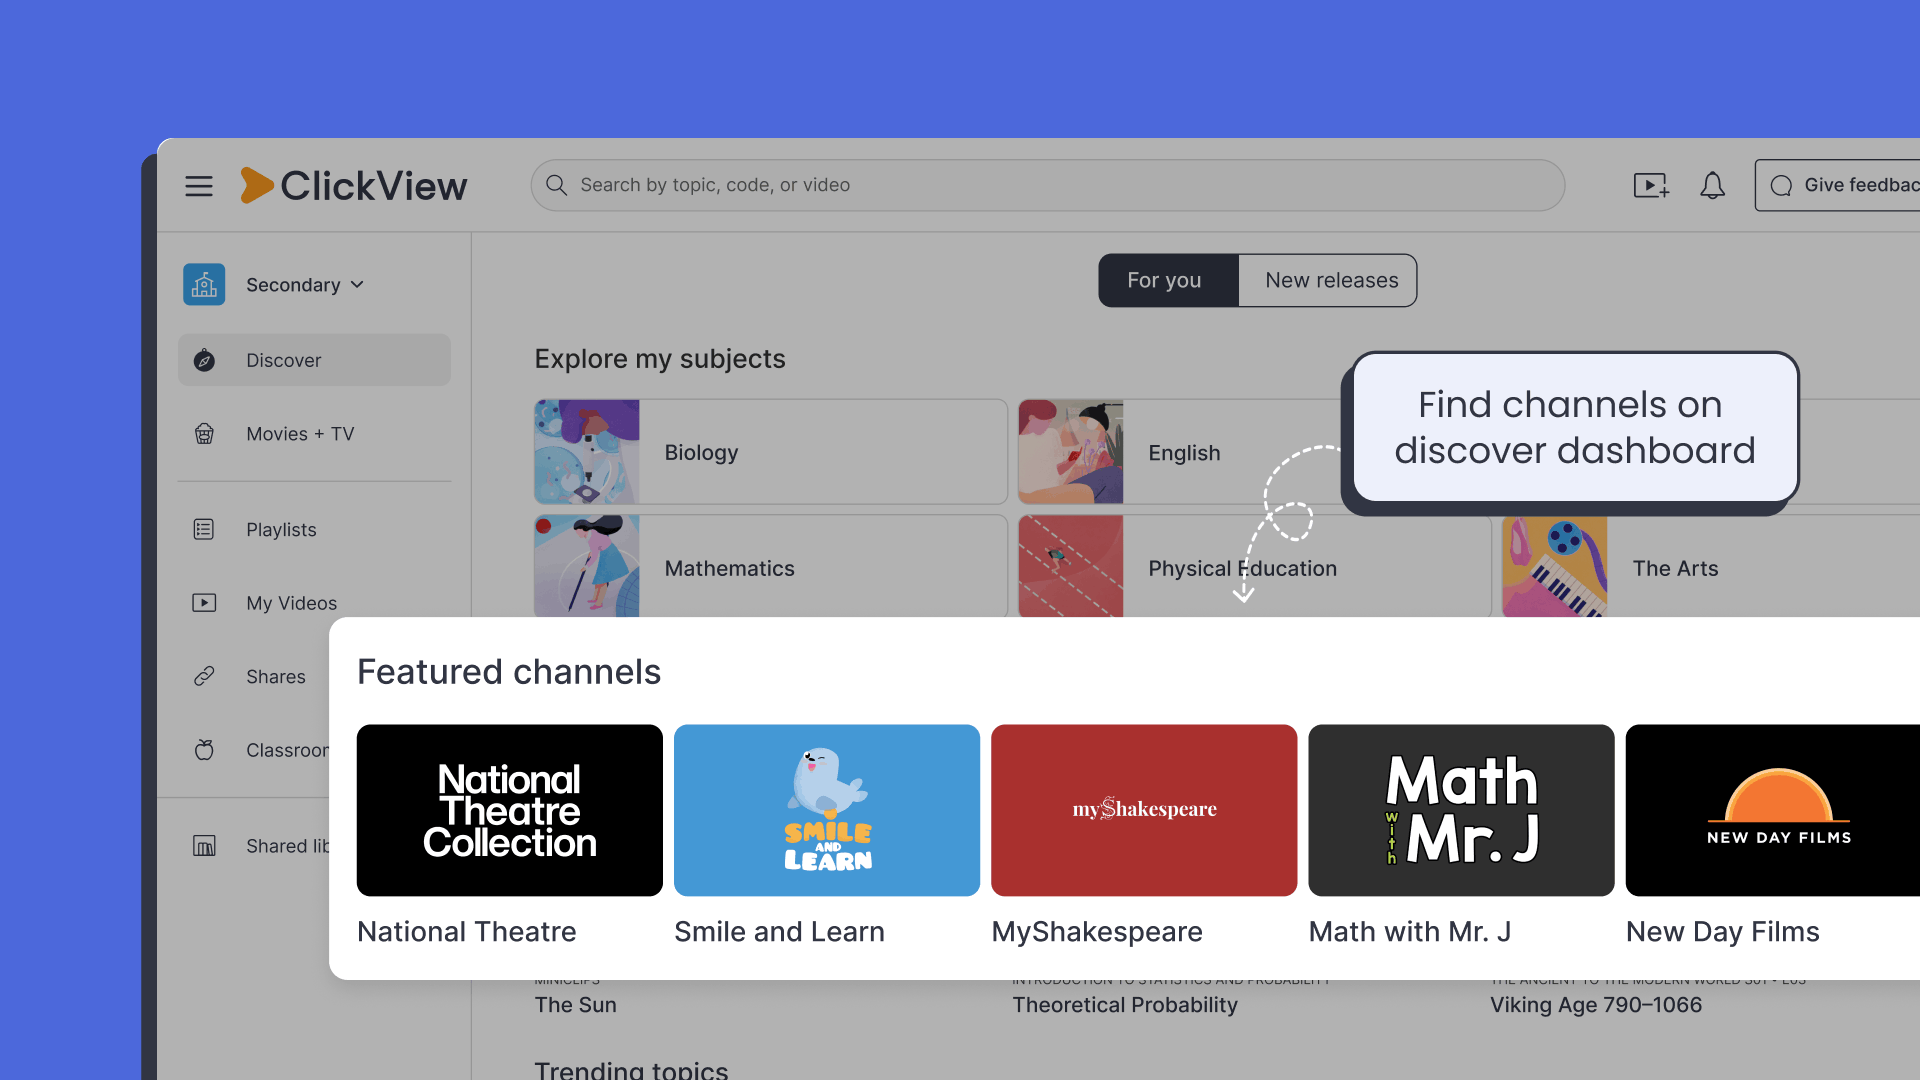
Task: Open notifications bell
Action: (1713, 185)
